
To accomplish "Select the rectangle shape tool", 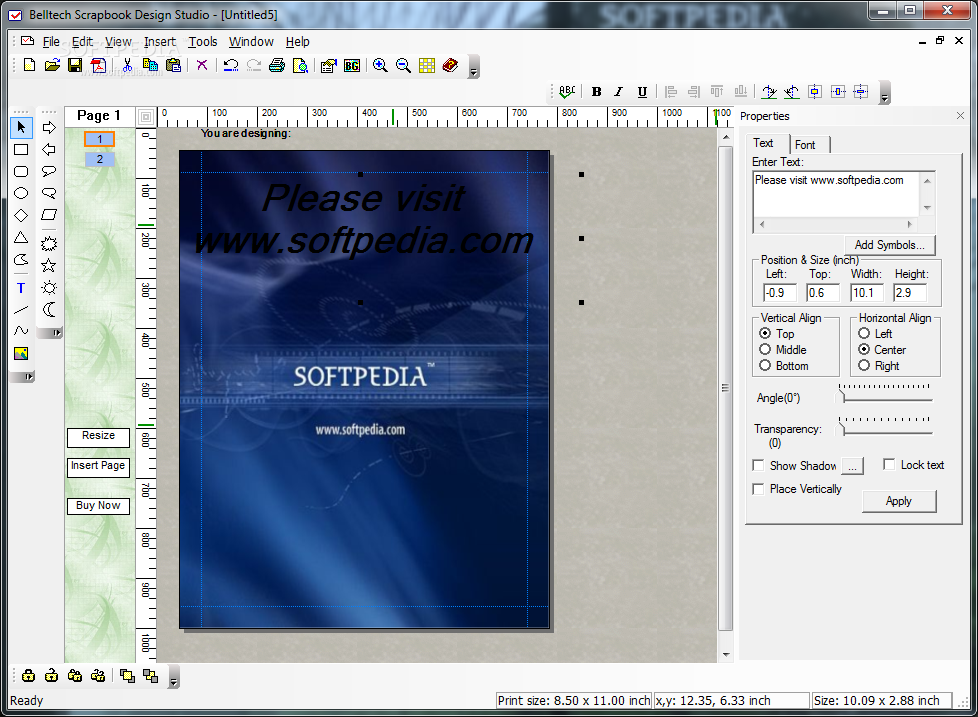I will point(21,150).
